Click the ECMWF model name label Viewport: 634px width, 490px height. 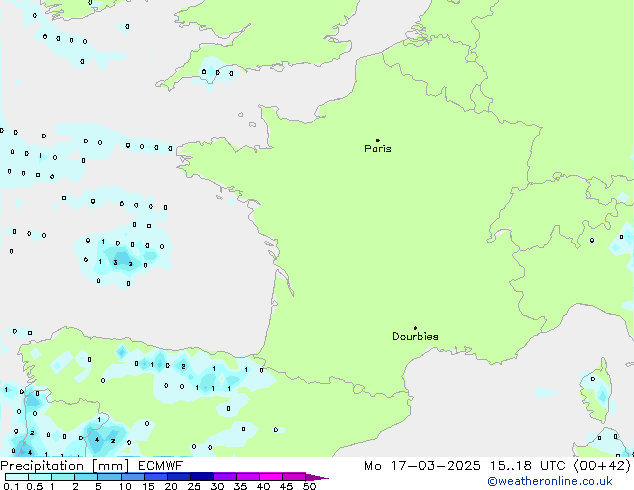click(161, 466)
